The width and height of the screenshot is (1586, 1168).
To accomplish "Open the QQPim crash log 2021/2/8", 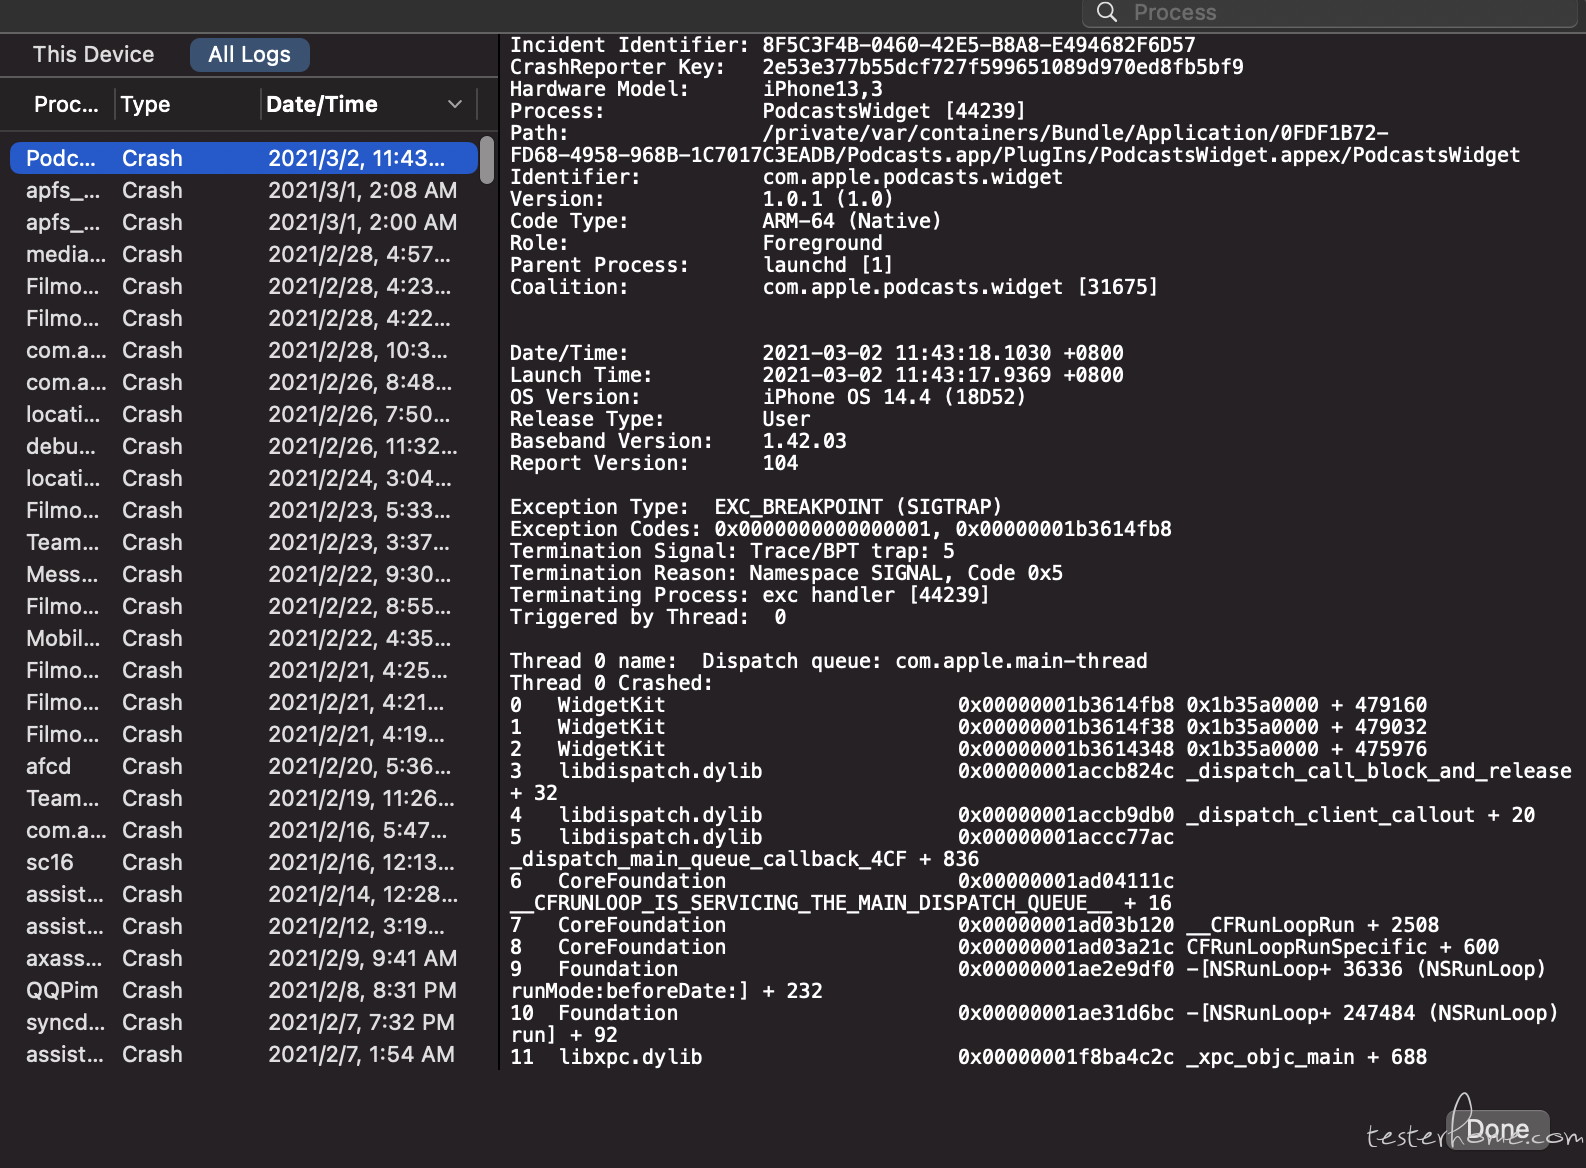I will pos(244,990).
